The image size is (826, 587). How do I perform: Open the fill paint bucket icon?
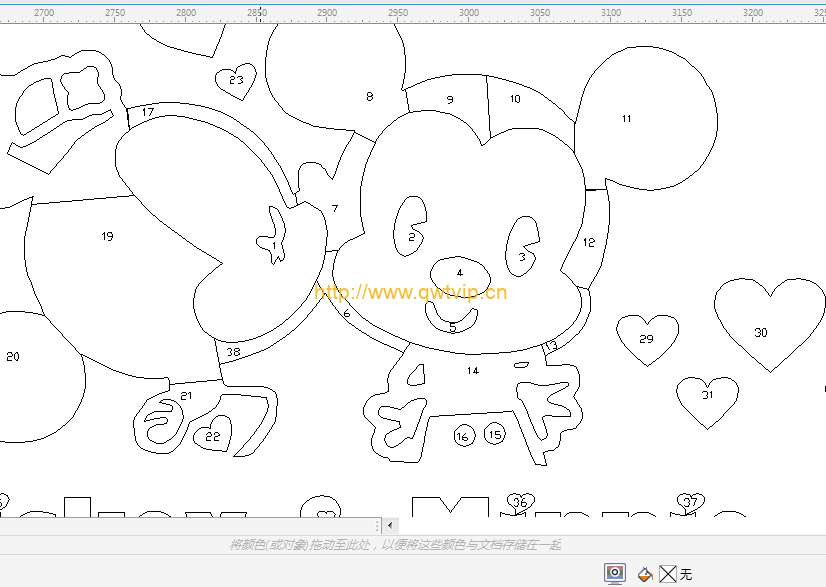pos(645,574)
